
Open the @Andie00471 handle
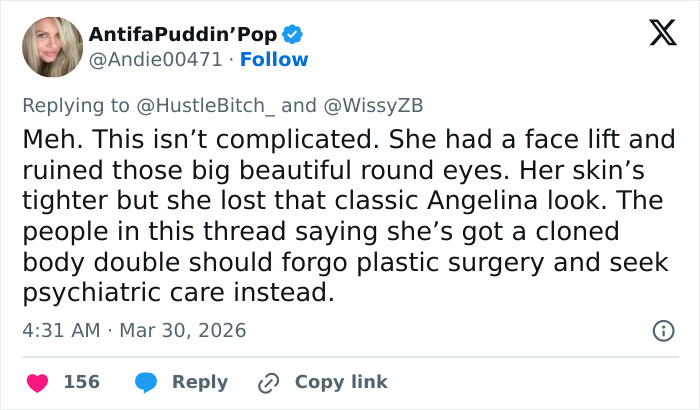155,60
